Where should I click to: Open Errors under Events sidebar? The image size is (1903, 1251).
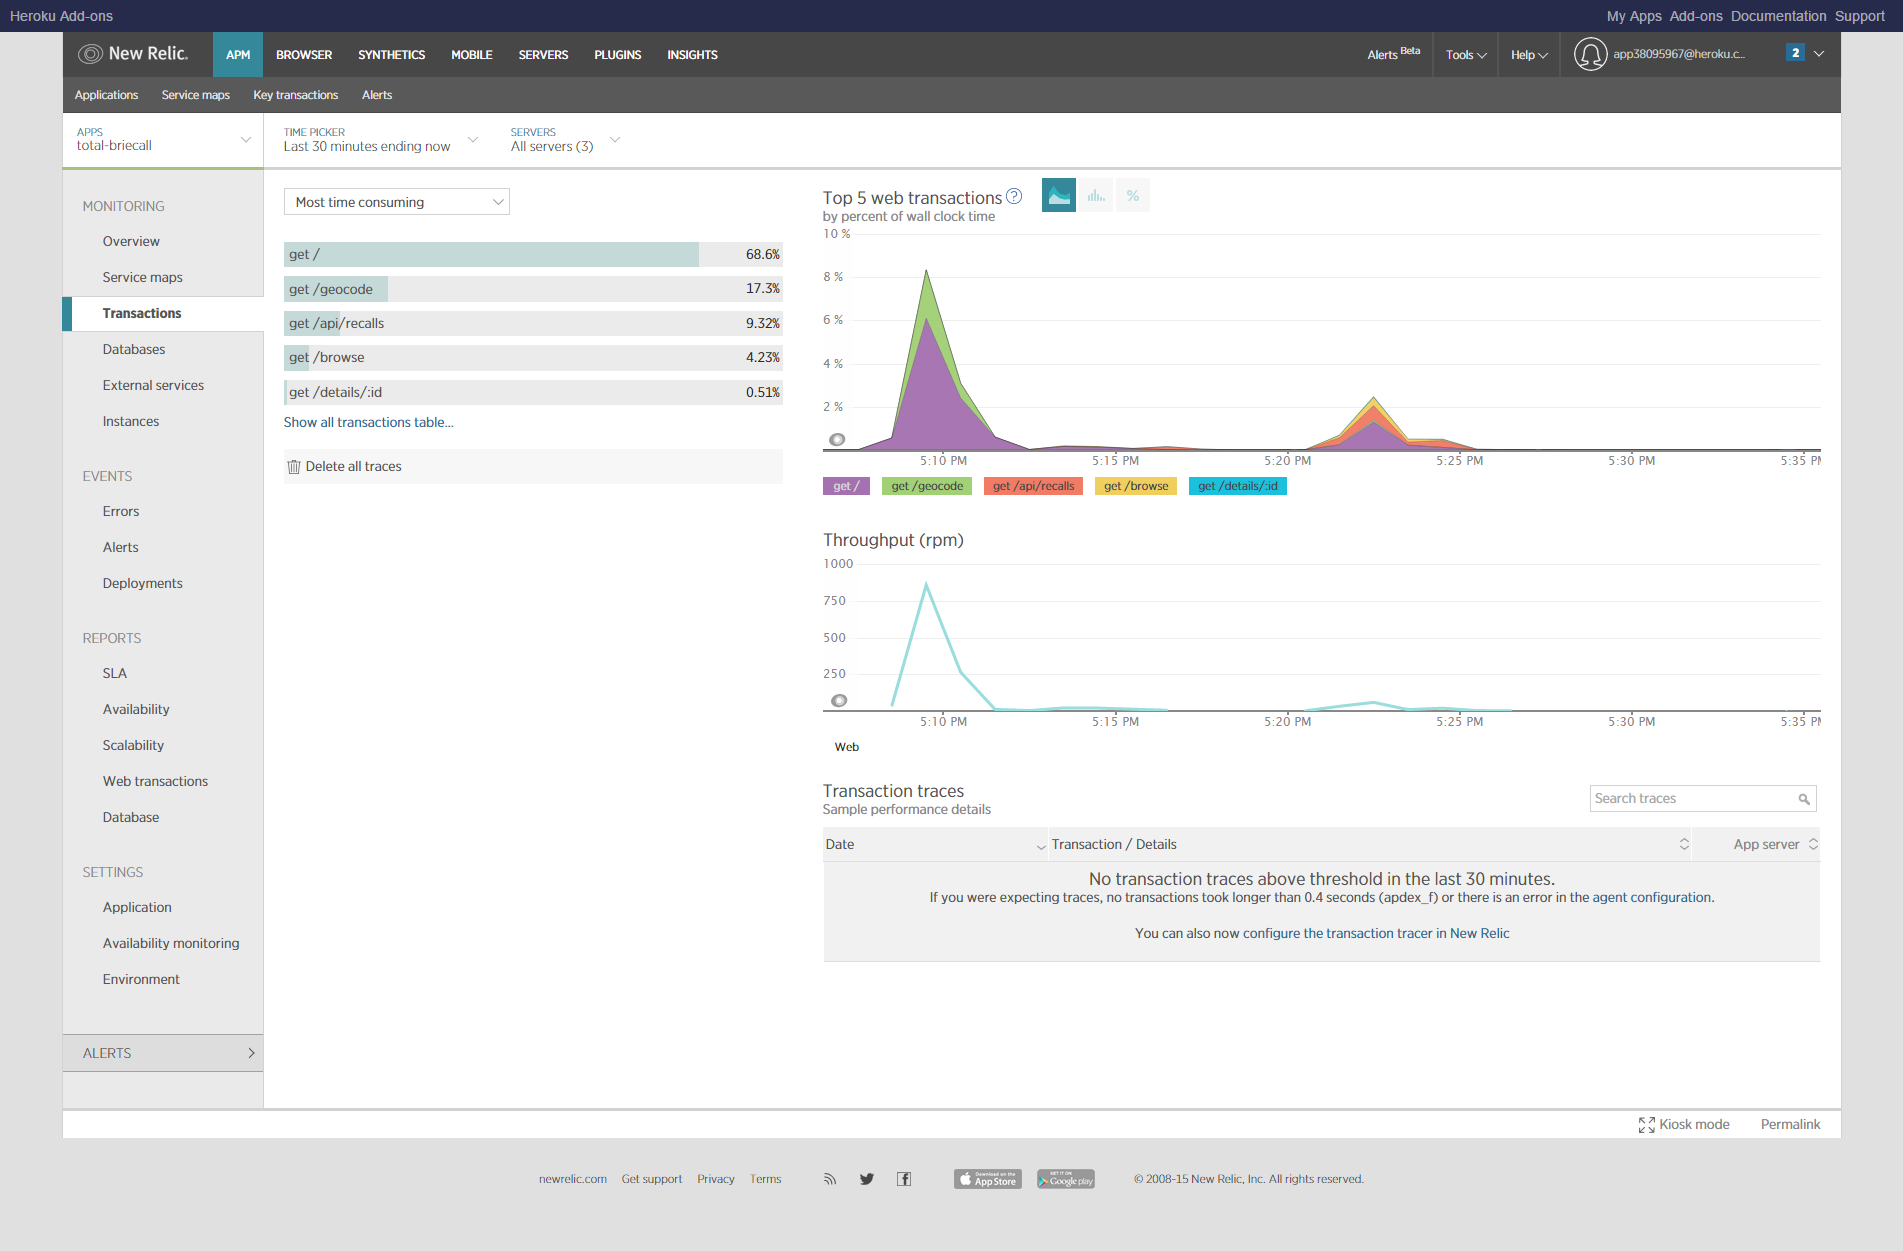pyautogui.click(x=121, y=512)
